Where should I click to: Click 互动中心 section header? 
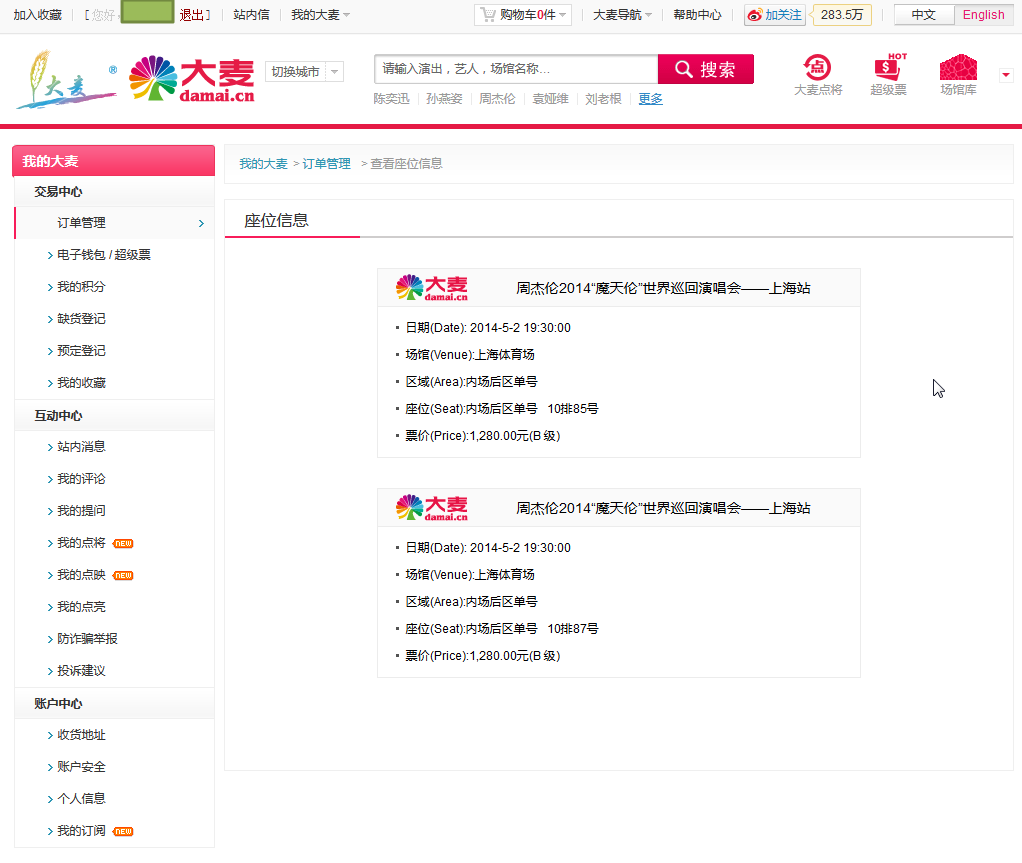click(x=58, y=415)
